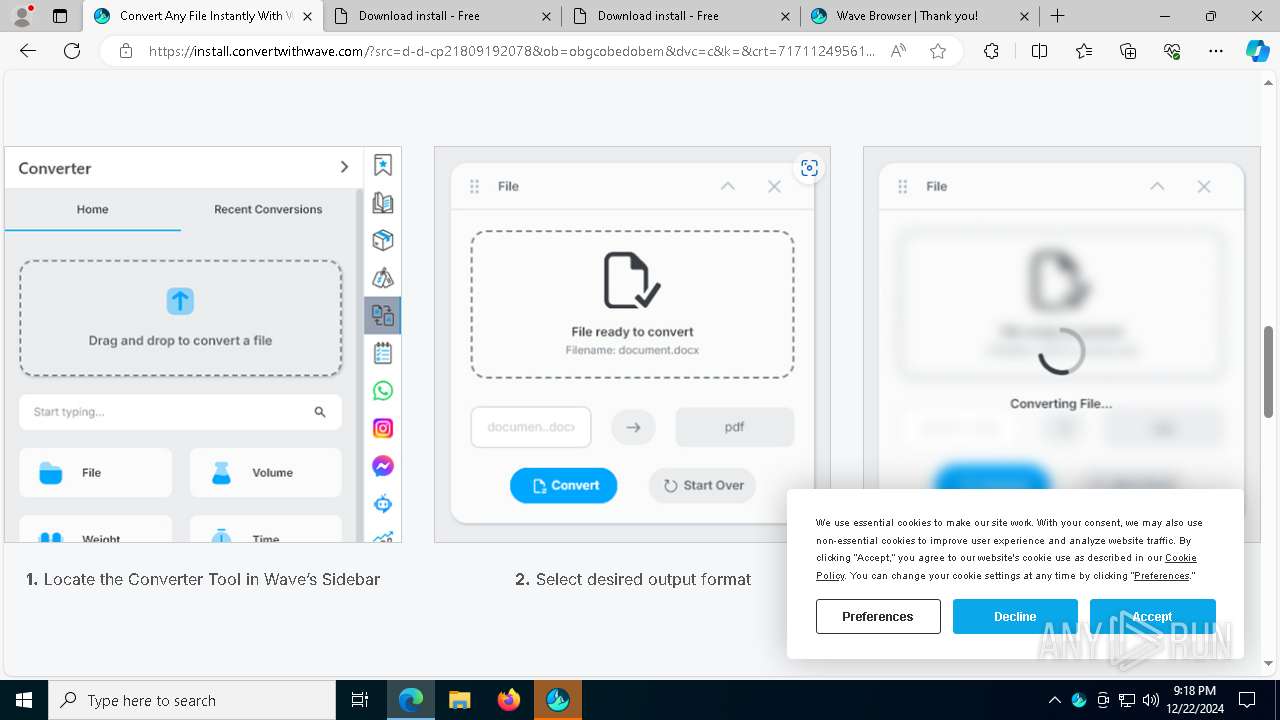View site information via the padlock icon
Image resolution: width=1280 pixels, height=720 pixels.
click(x=125, y=51)
